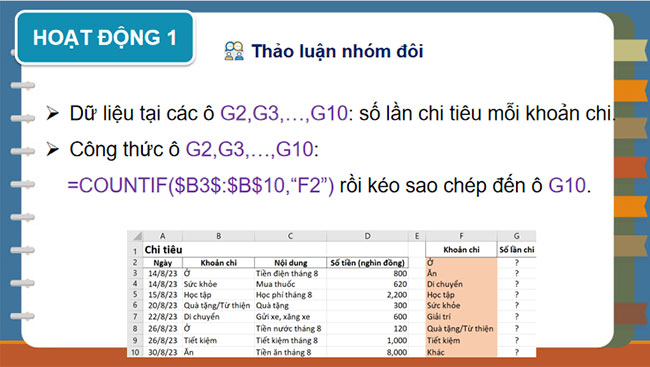Click 'Mua thuốc' cell
650x367 pixels.
pyautogui.click(x=290, y=284)
